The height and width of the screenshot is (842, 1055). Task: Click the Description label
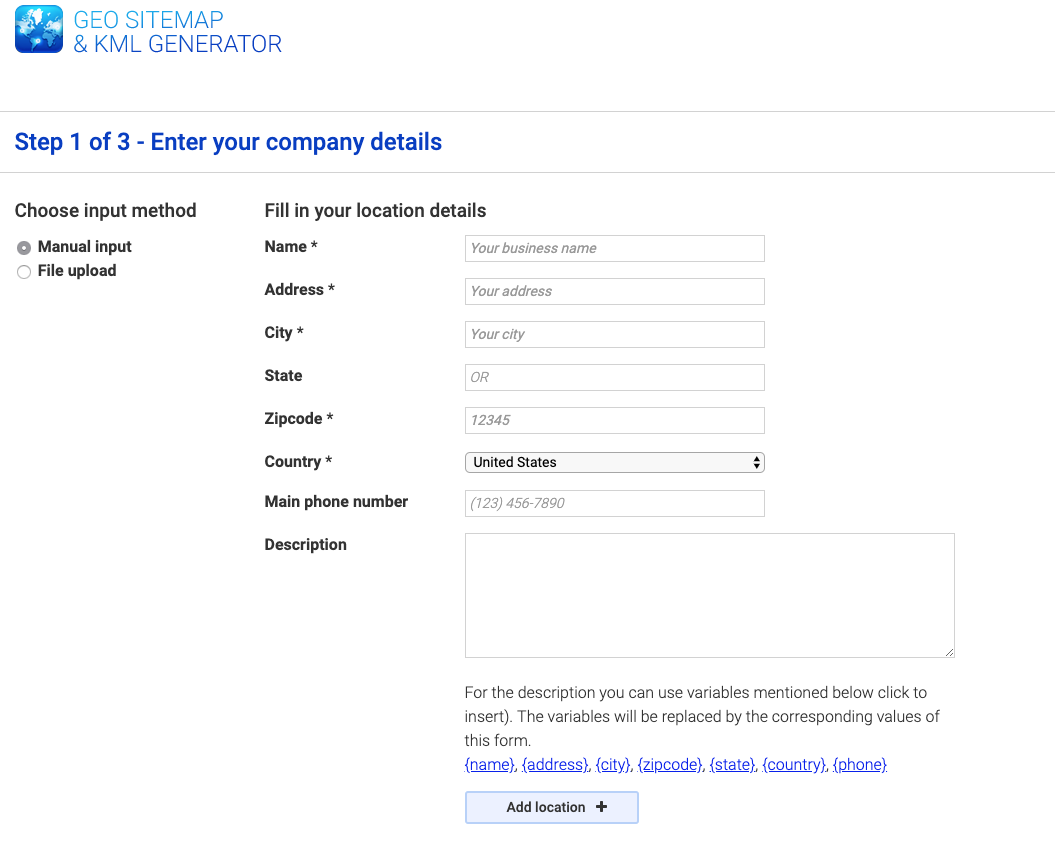coord(305,545)
